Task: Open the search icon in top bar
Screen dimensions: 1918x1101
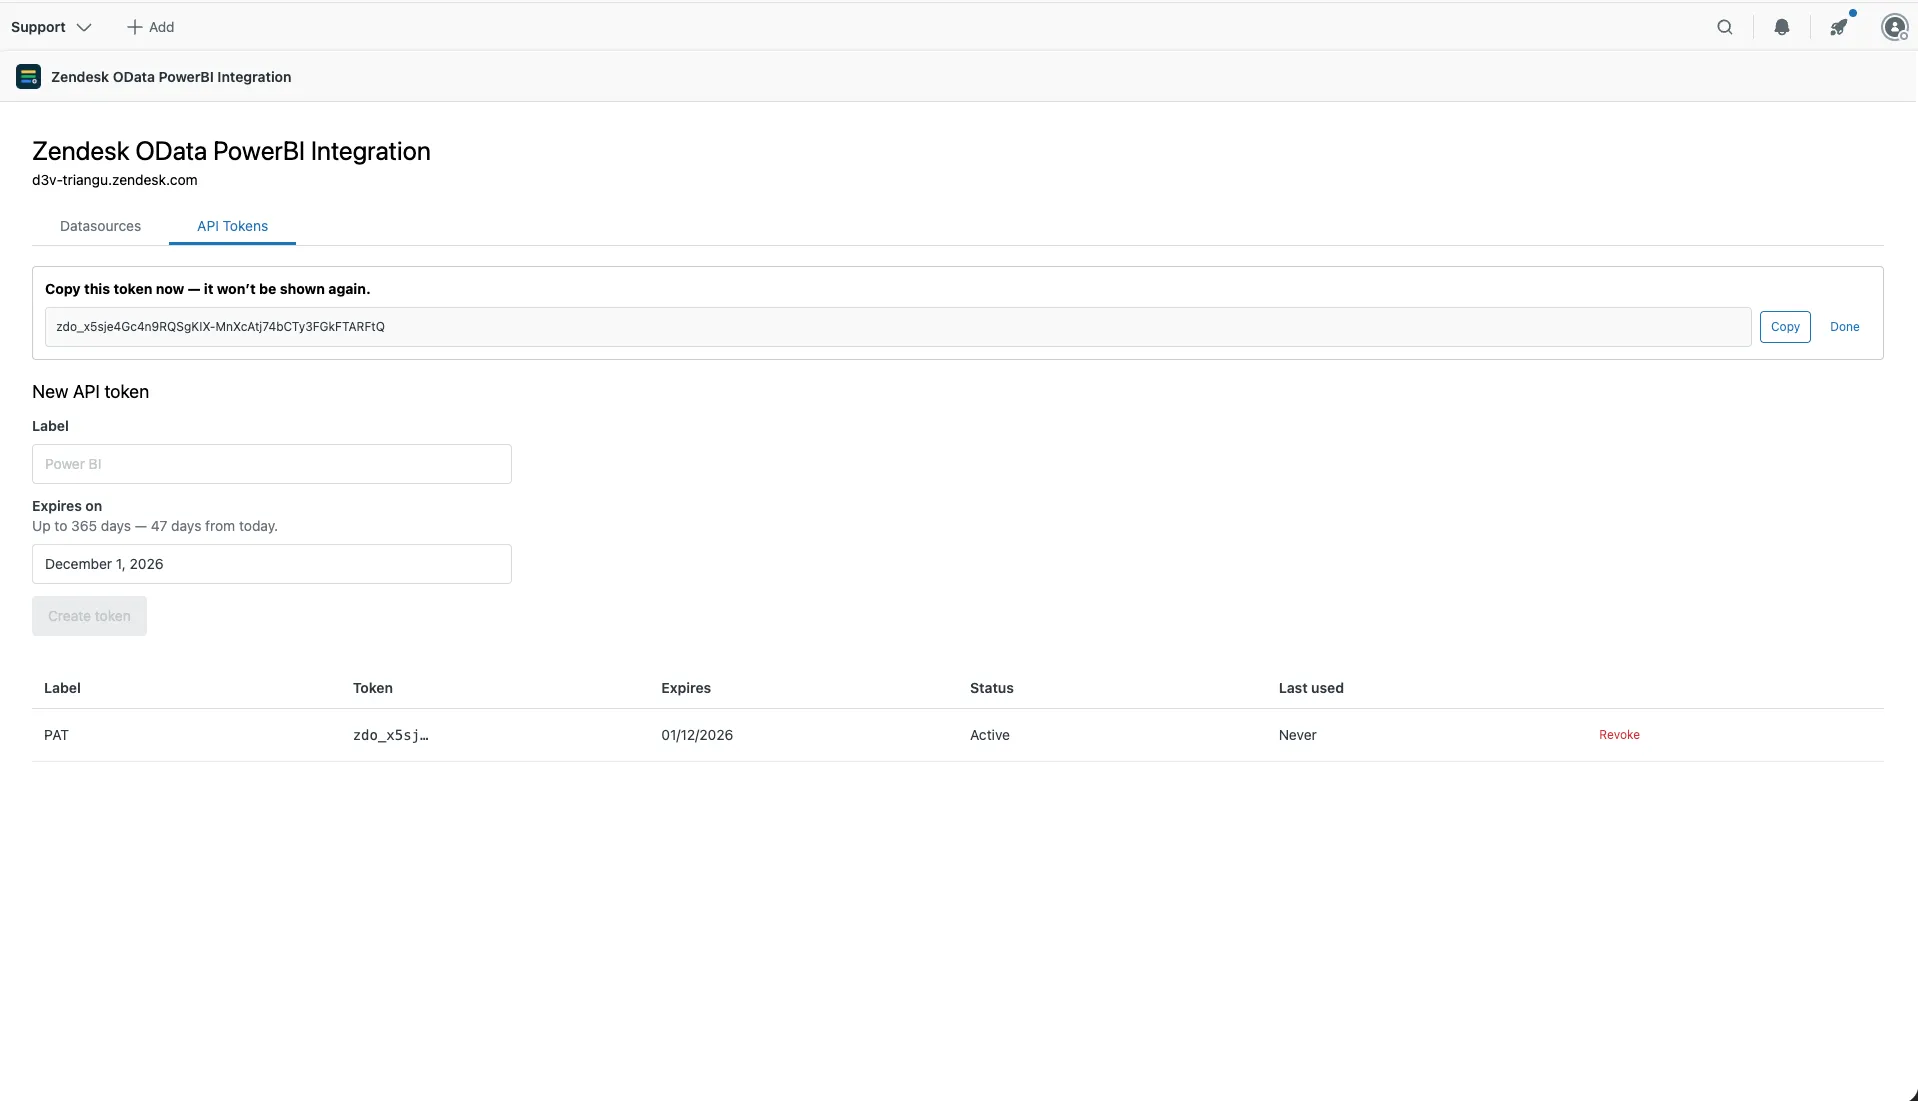Action: pos(1725,27)
